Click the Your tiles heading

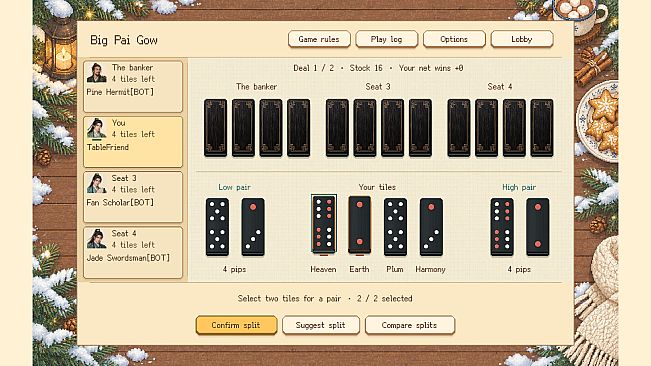point(377,187)
